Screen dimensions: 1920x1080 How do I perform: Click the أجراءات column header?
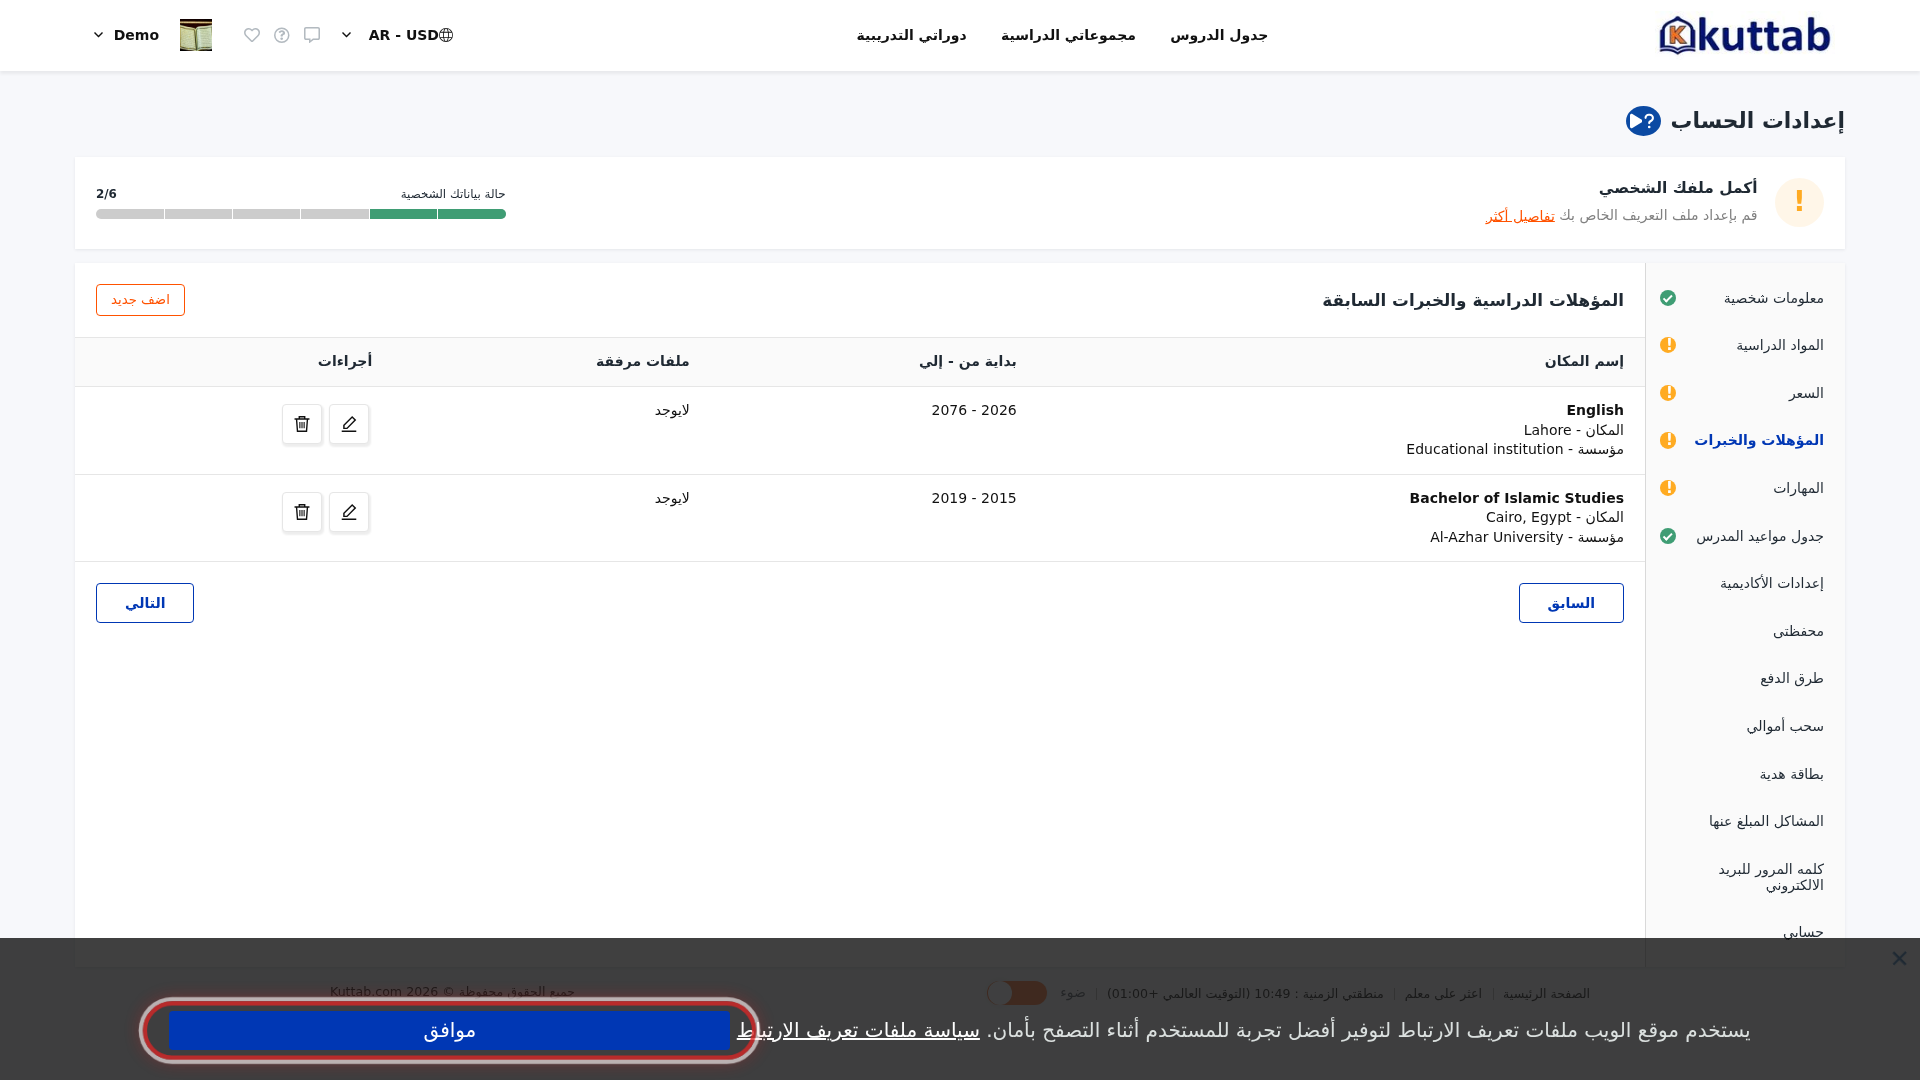point(345,361)
